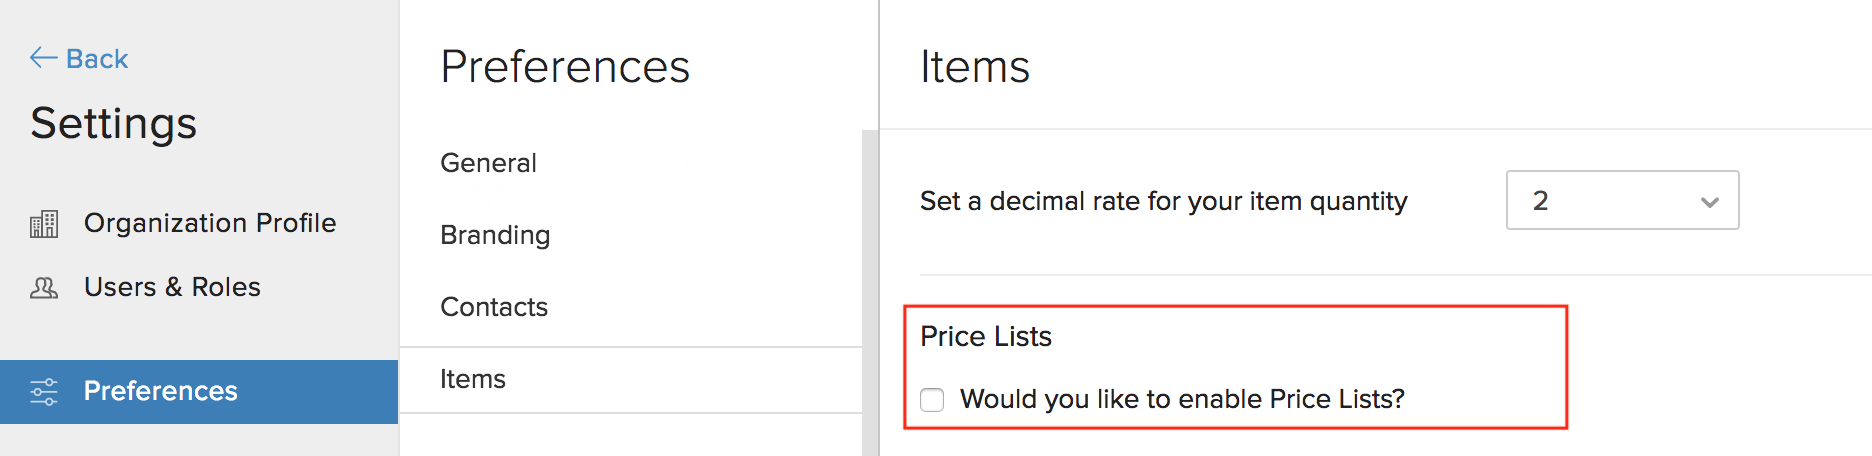Click the Price Lists section heading
The height and width of the screenshot is (456, 1872).
pyautogui.click(x=986, y=336)
